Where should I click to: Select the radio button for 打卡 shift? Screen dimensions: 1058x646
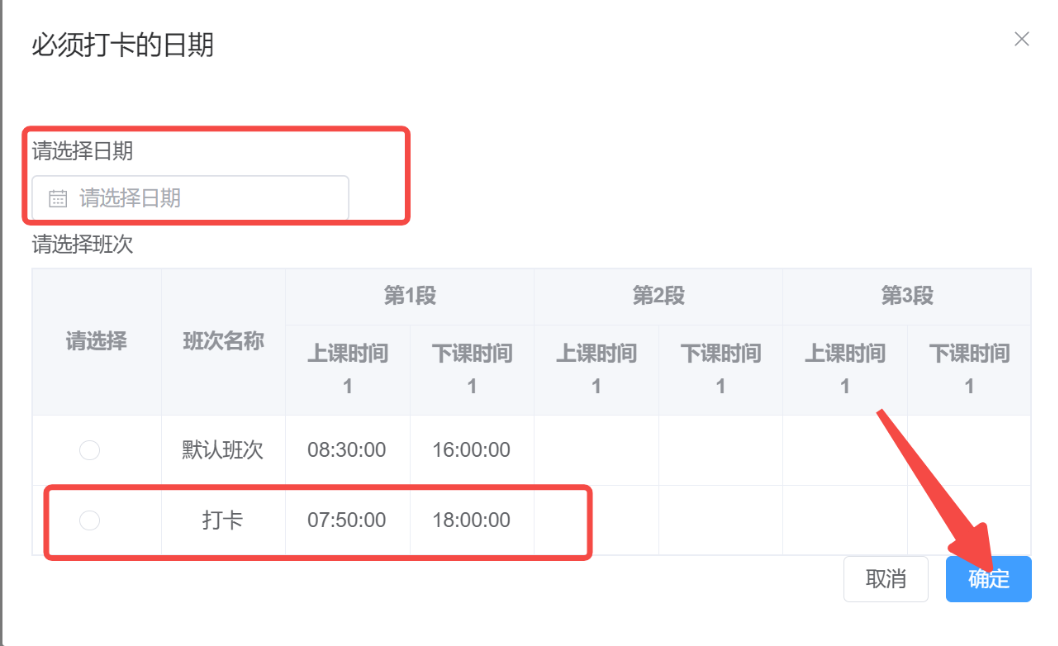tap(89, 520)
